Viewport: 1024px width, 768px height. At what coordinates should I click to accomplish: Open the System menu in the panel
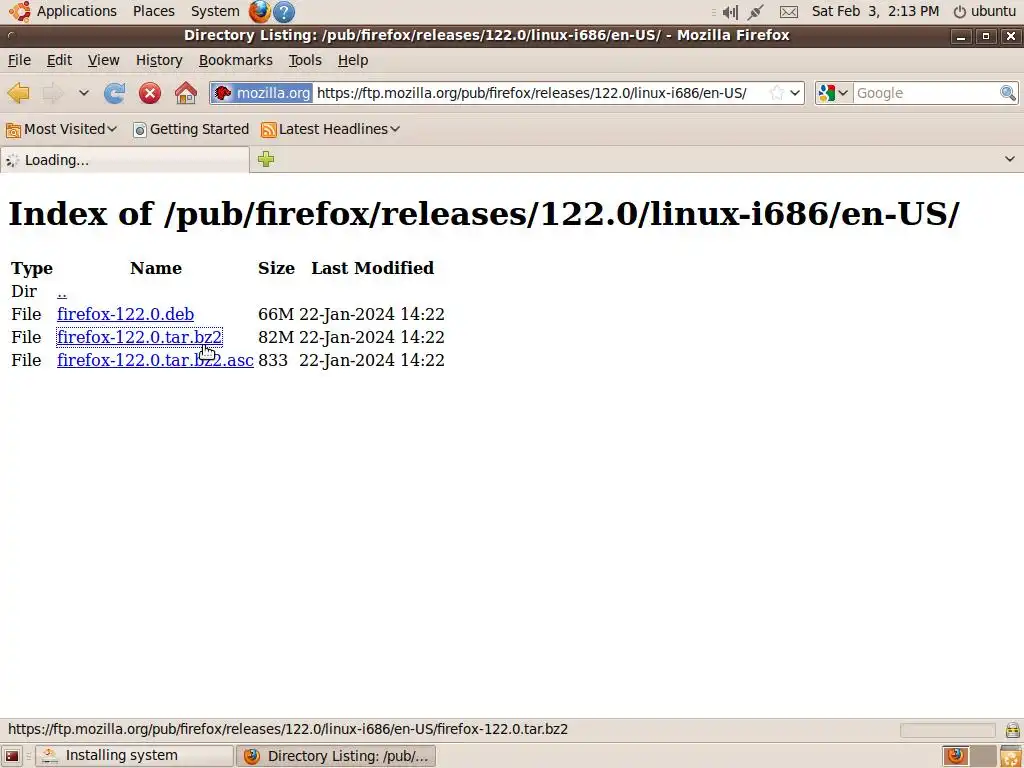coord(215,11)
